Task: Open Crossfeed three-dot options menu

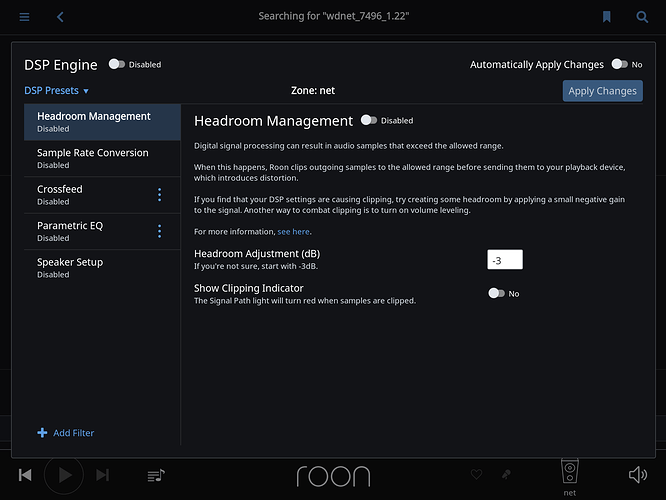Action: click(160, 195)
